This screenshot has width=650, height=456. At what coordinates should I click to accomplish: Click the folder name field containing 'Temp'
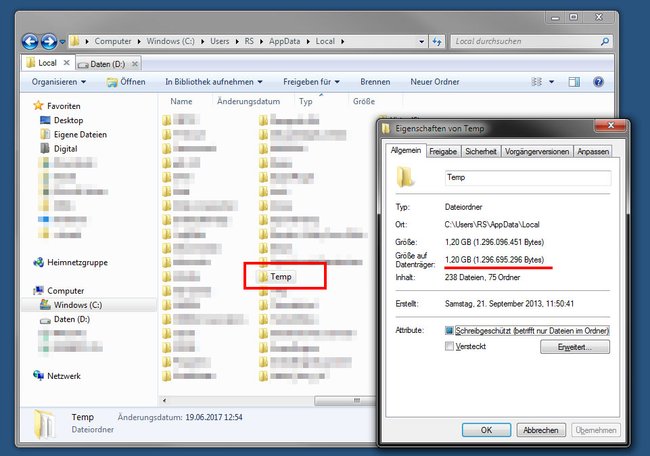tap(528, 177)
